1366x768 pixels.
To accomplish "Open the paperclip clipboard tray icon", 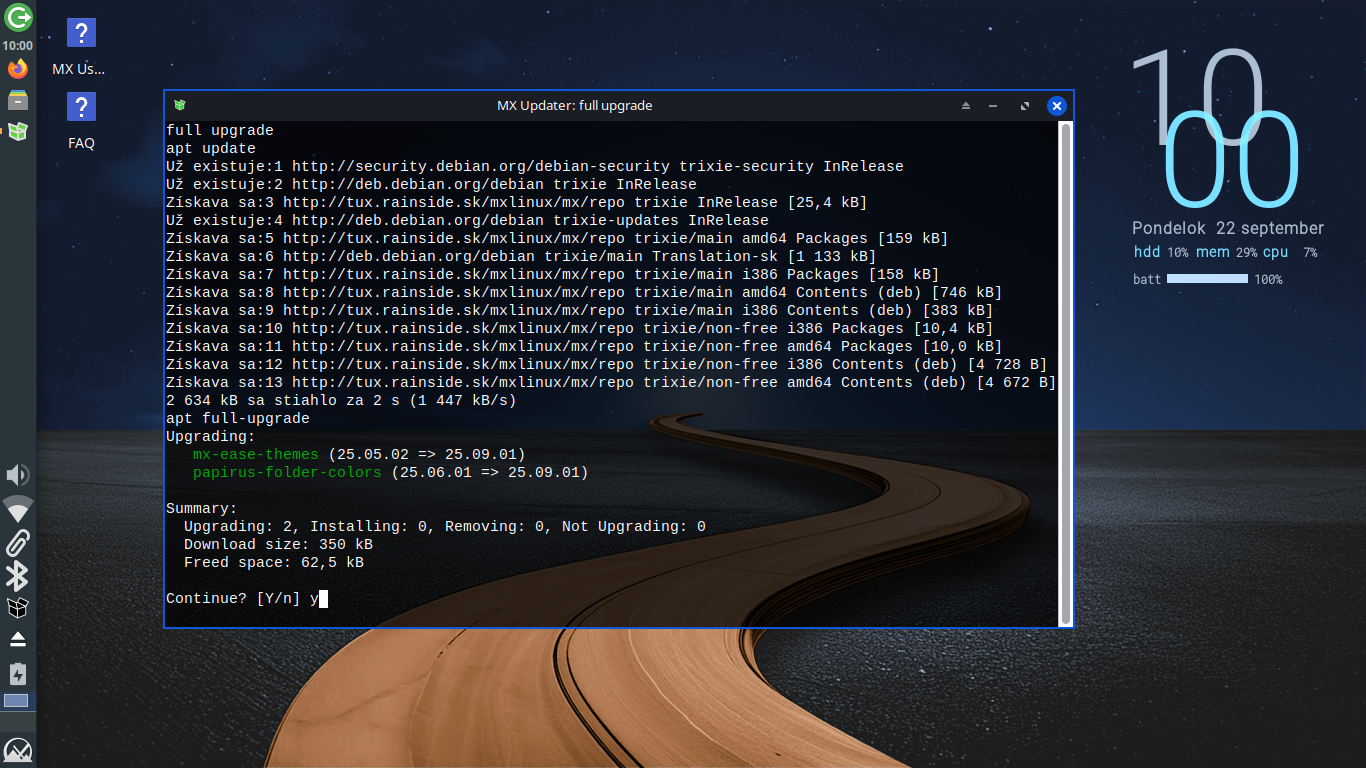I will pos(18,543).
